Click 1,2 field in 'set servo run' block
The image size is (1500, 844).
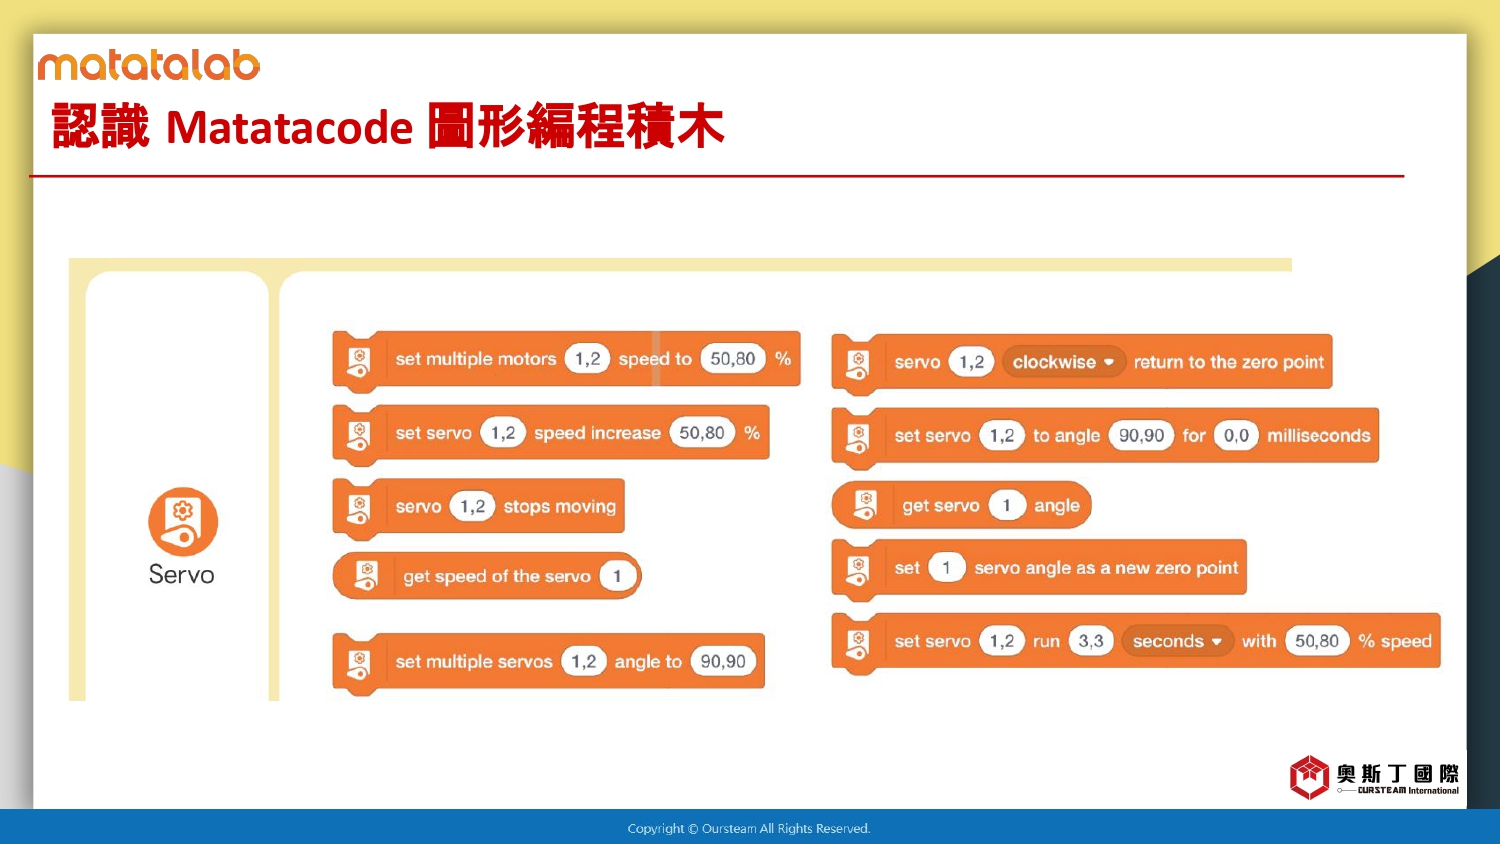(x=1002, y=641)
